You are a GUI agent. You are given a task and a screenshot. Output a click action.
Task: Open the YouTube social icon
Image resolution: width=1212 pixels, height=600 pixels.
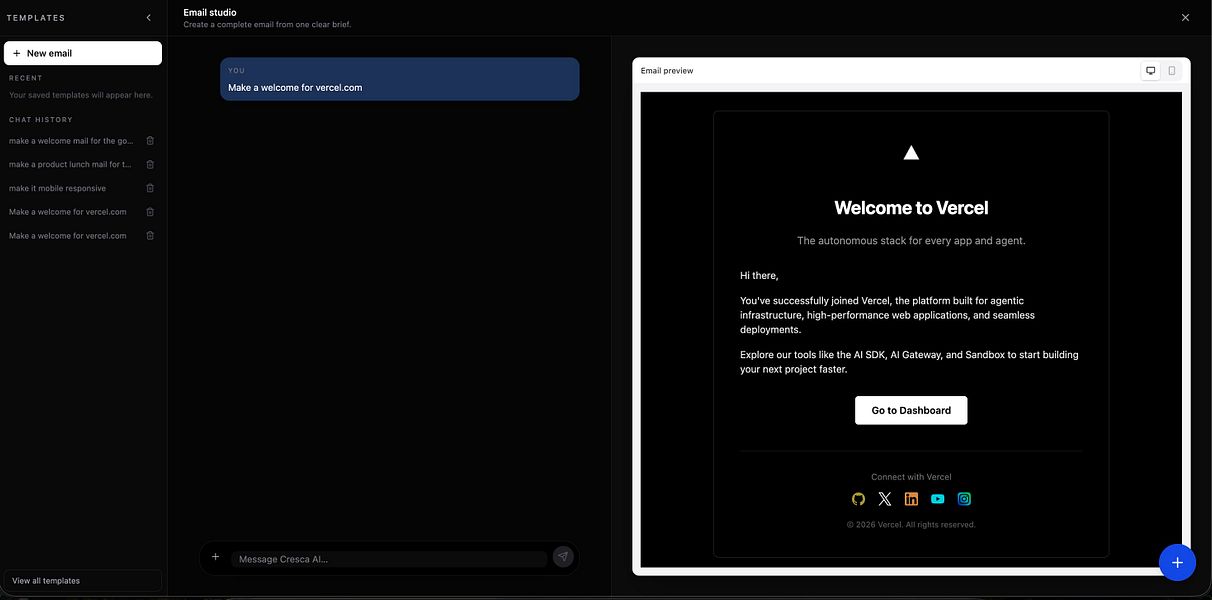937,499
